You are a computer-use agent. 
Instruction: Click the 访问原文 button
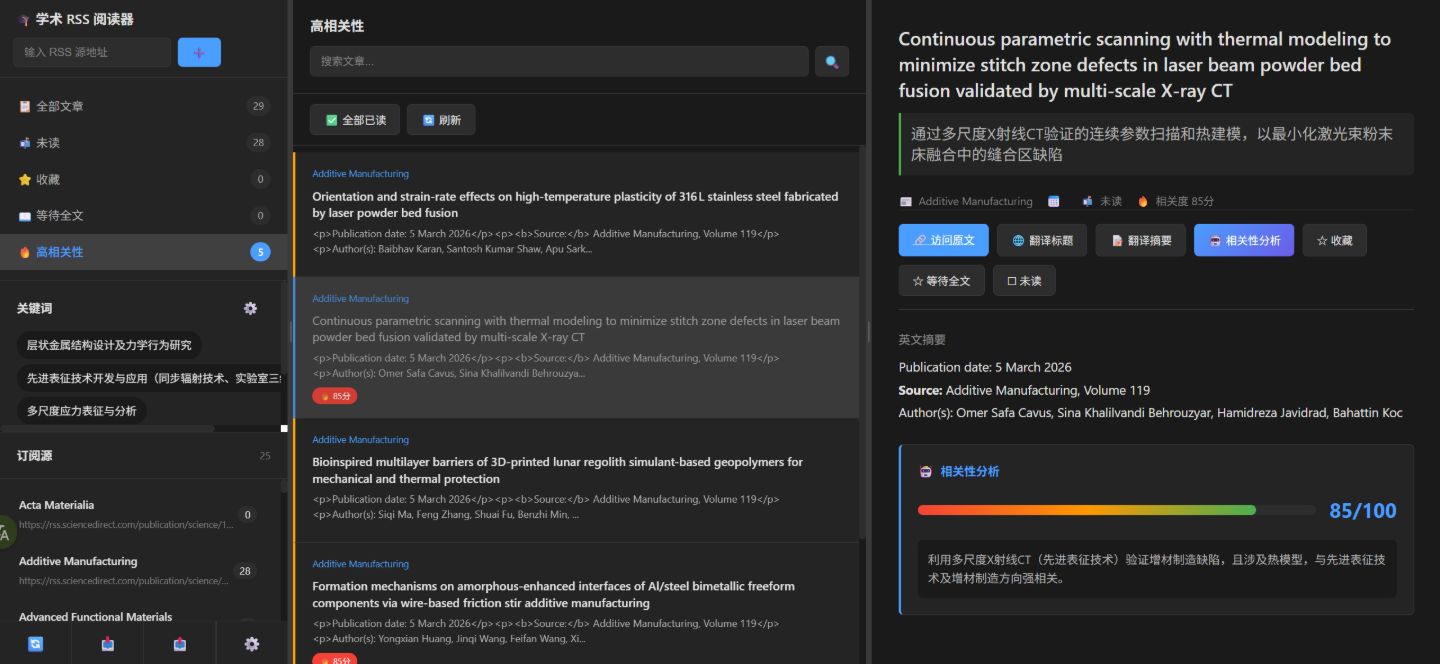point(943,241)
